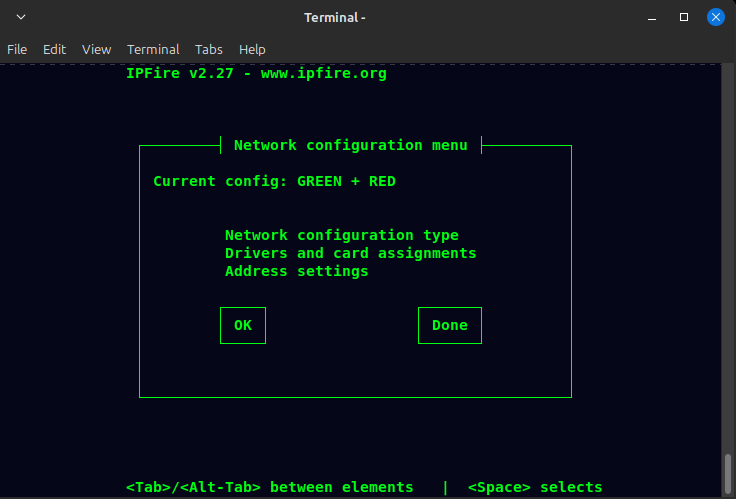Minimize the Terminal window
The width and height of the screenshot is (736, 499).
click(x=653, y=17)
